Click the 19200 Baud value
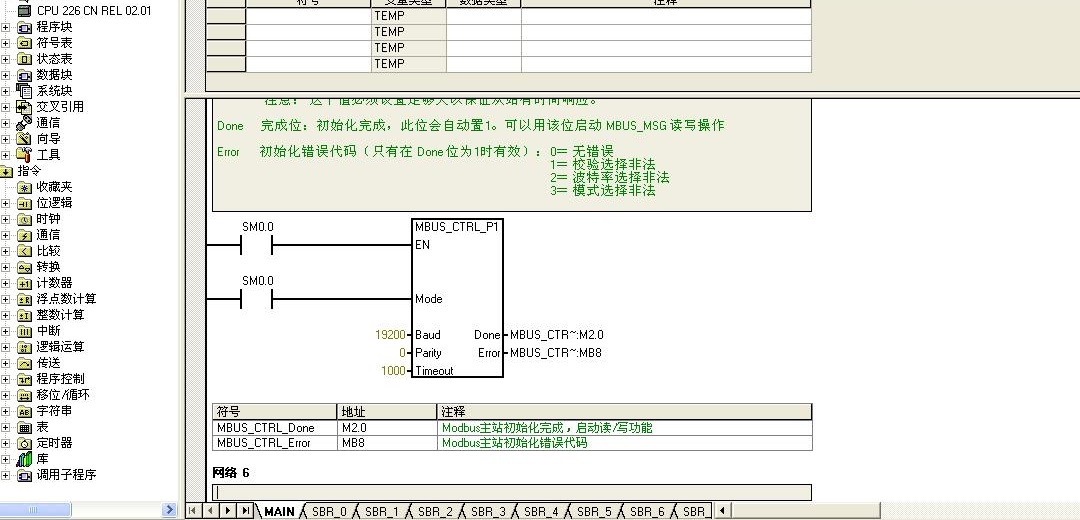 (390, 335)
